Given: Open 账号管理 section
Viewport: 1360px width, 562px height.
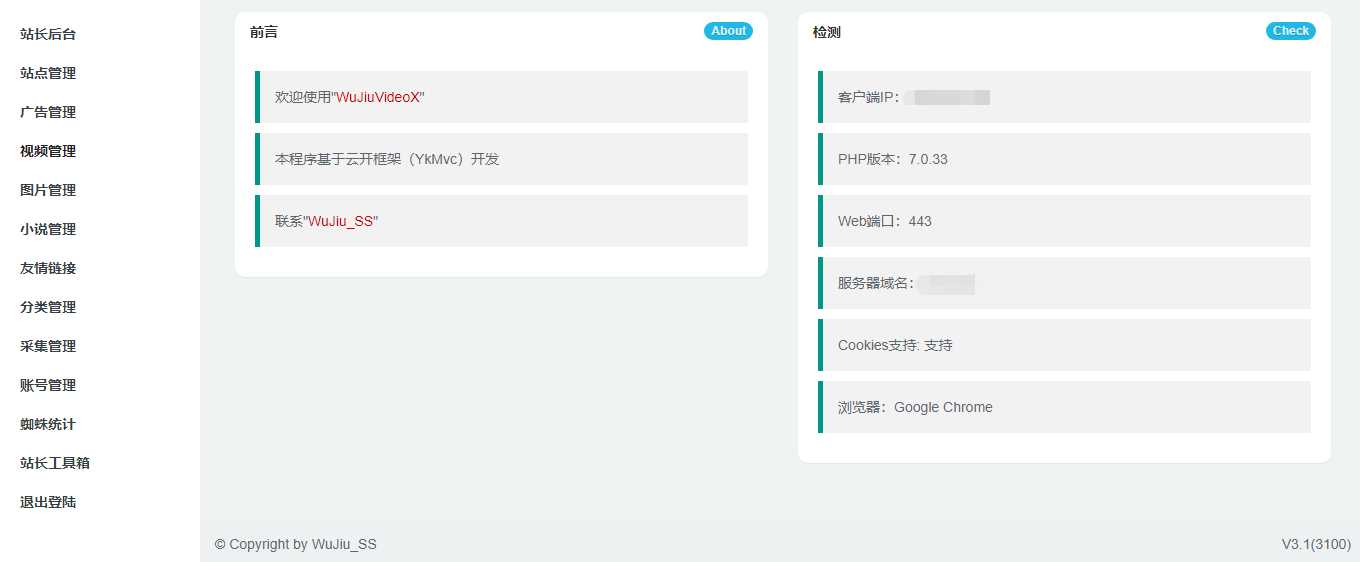Looking at the screenshot, I should (48, 385).
